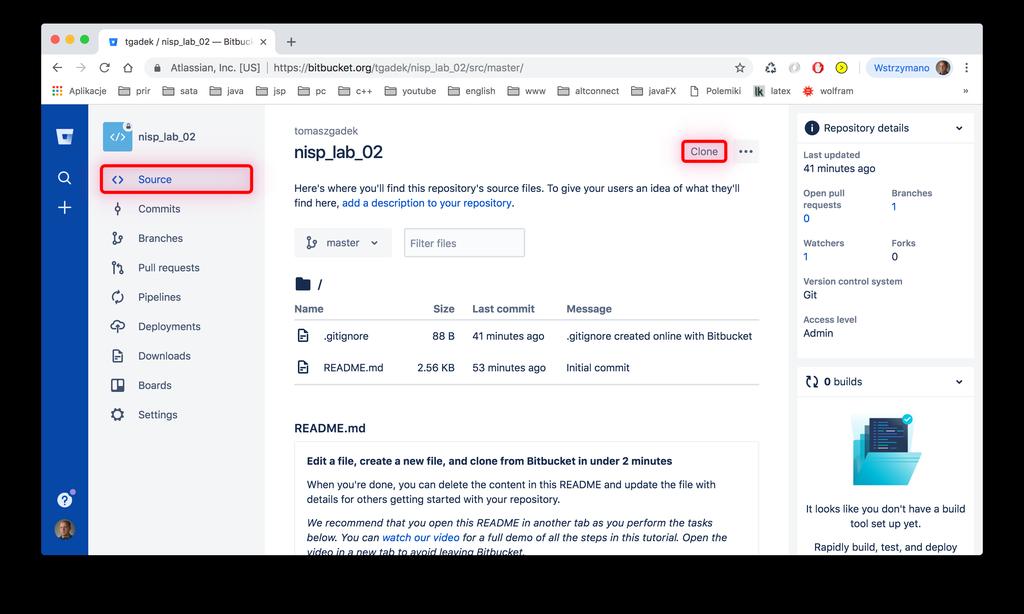Open the english bookmarks folder
This screenshot has height=614, width=1024.
[472, 91]
